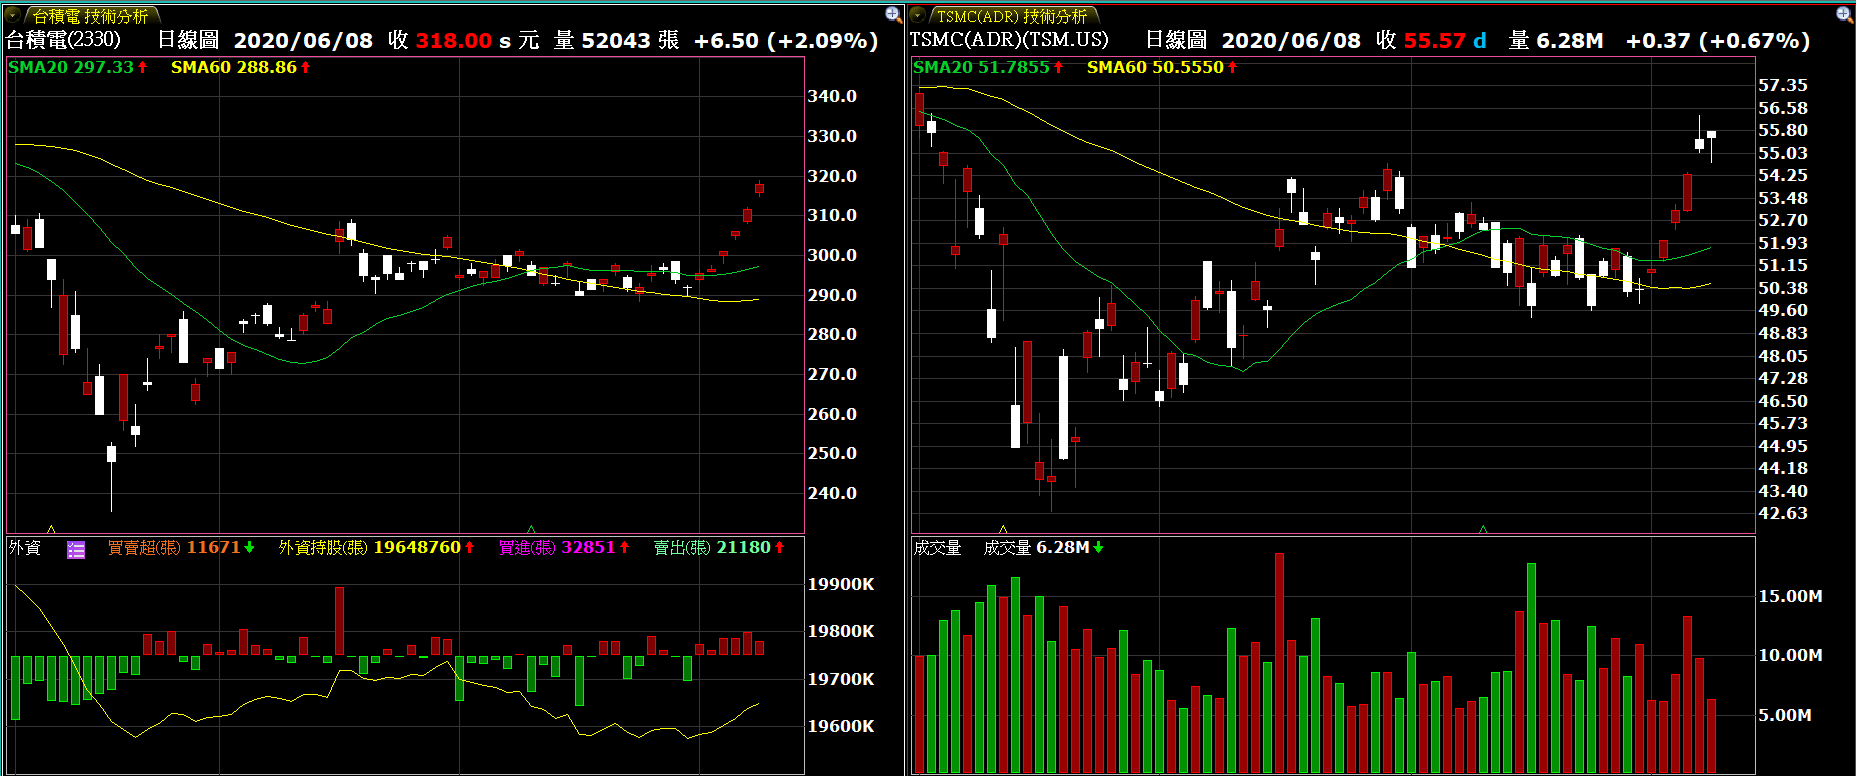1856x776 pixels.
Task: Click the yellow triangle date marker under the TSMC(ADR) price chart
Action: pos(1003,529)
